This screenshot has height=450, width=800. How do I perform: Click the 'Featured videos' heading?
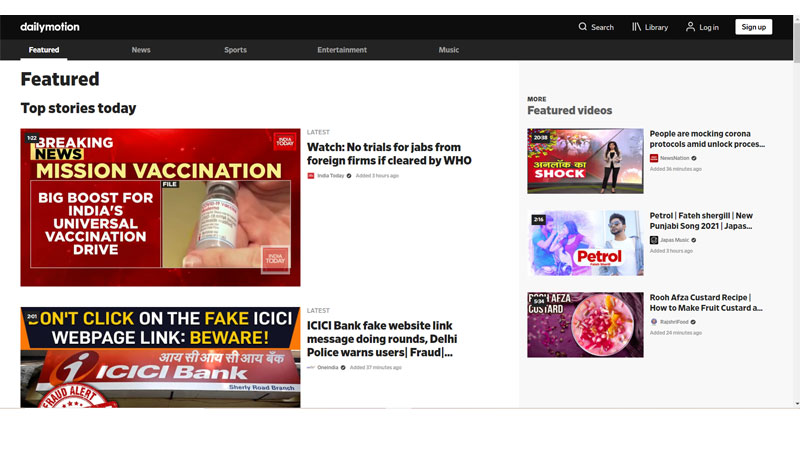569,111
